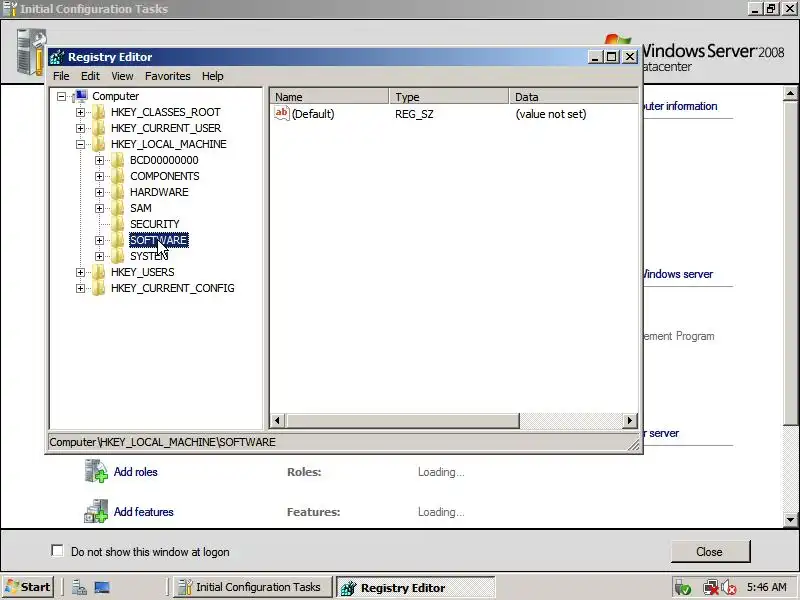Click the Registry Editor taskbar button
This screenshot has width=800, height=600.
415,587
